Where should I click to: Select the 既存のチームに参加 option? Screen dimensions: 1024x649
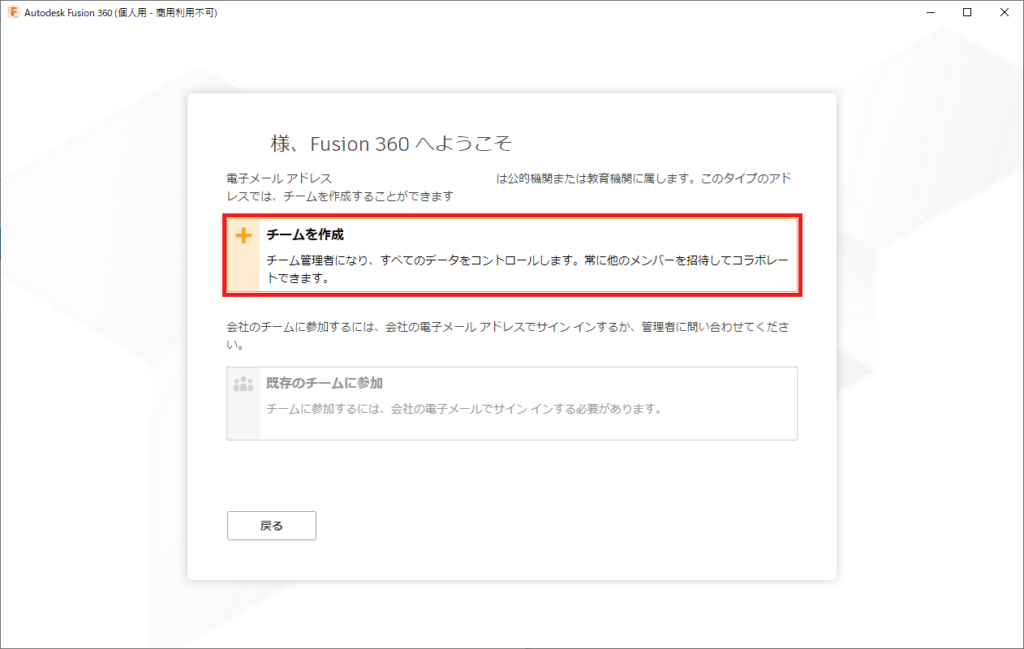[x=512, y=404]
